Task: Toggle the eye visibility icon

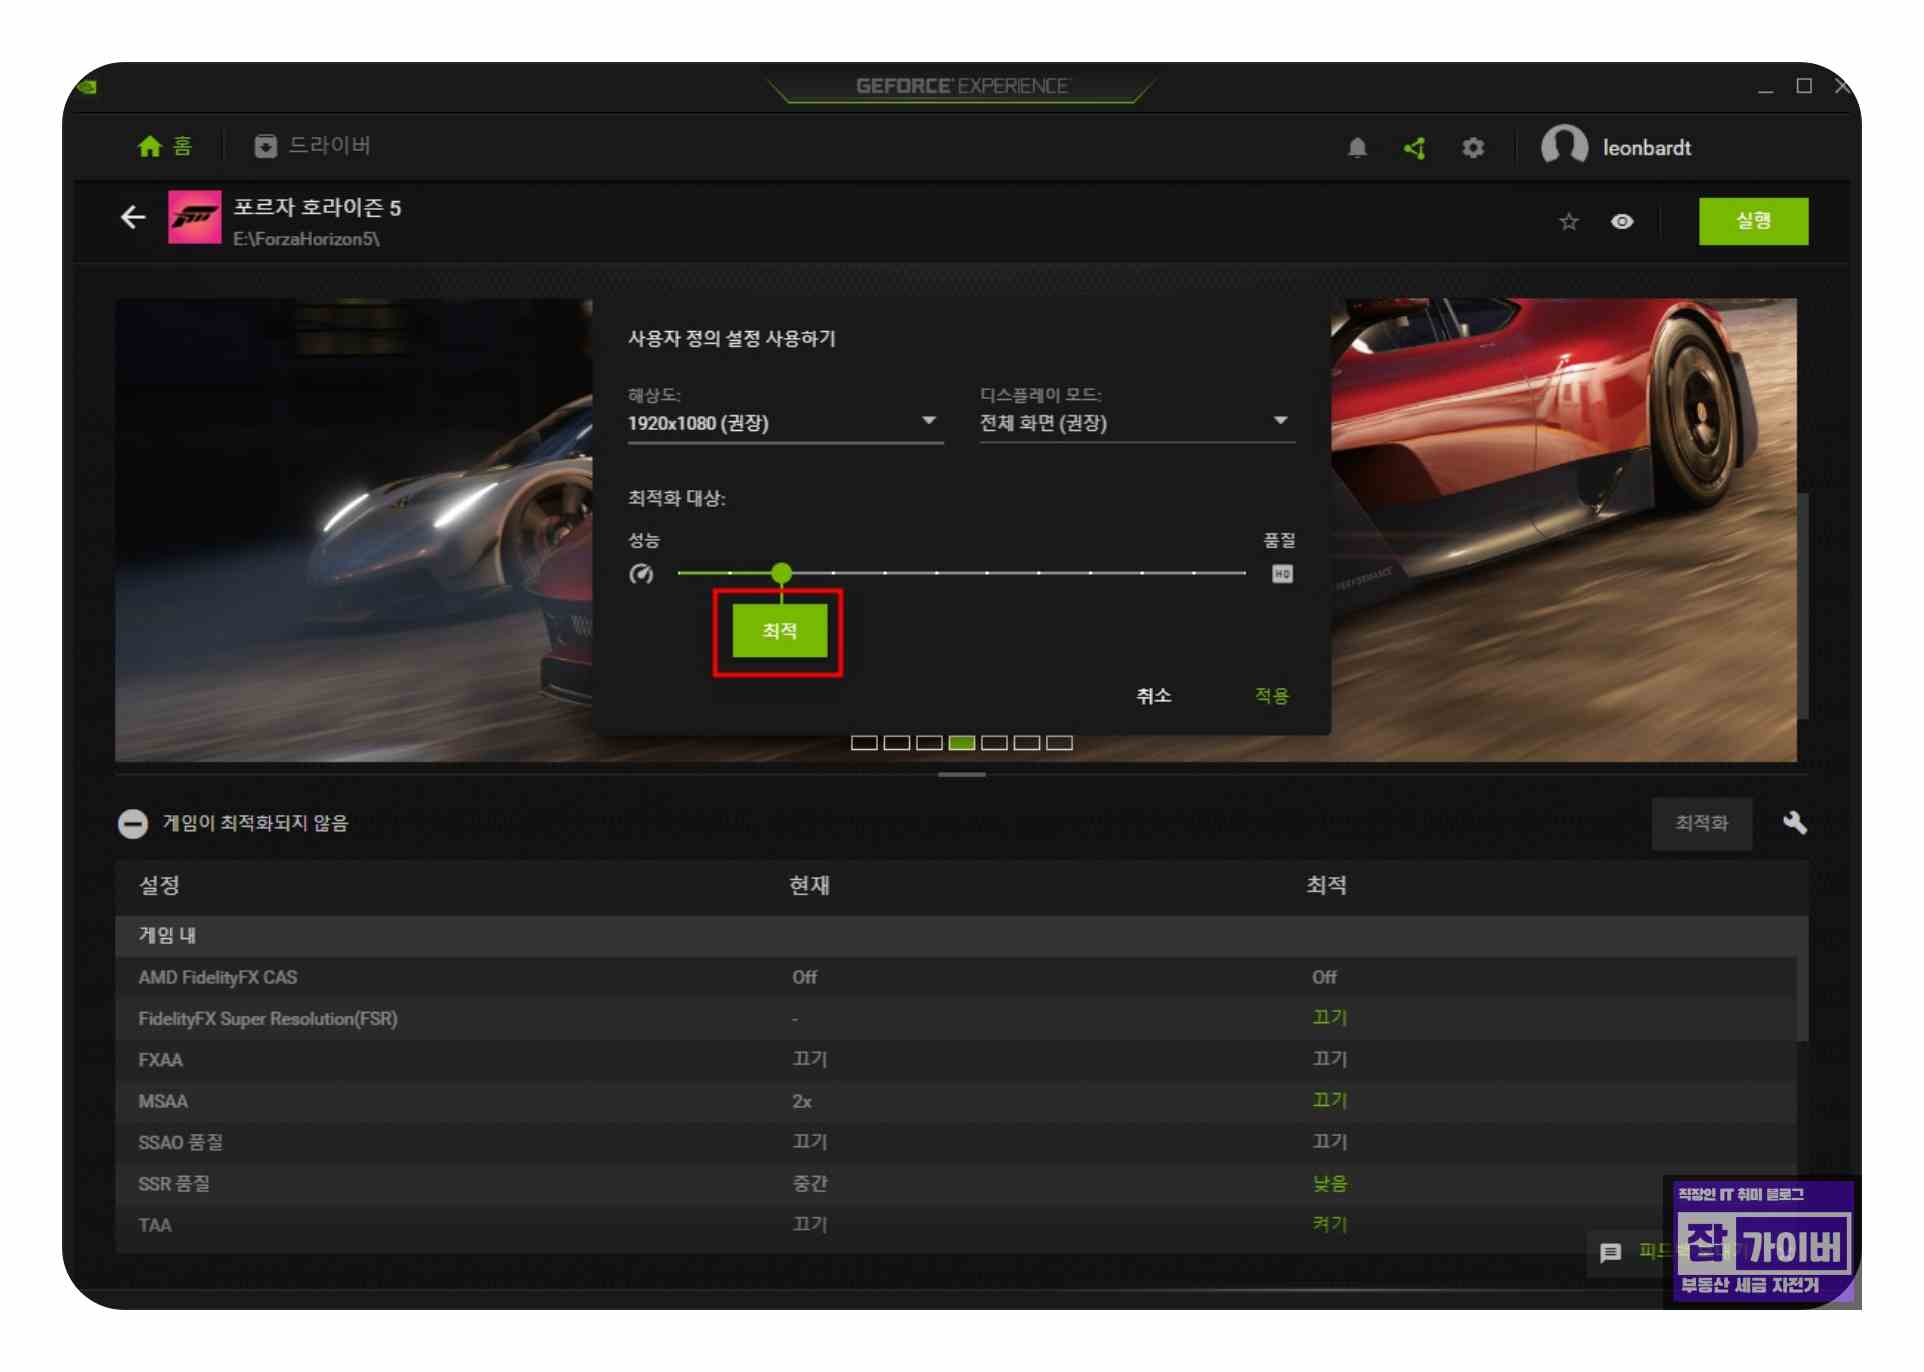Action: (x=1622, y=221)
